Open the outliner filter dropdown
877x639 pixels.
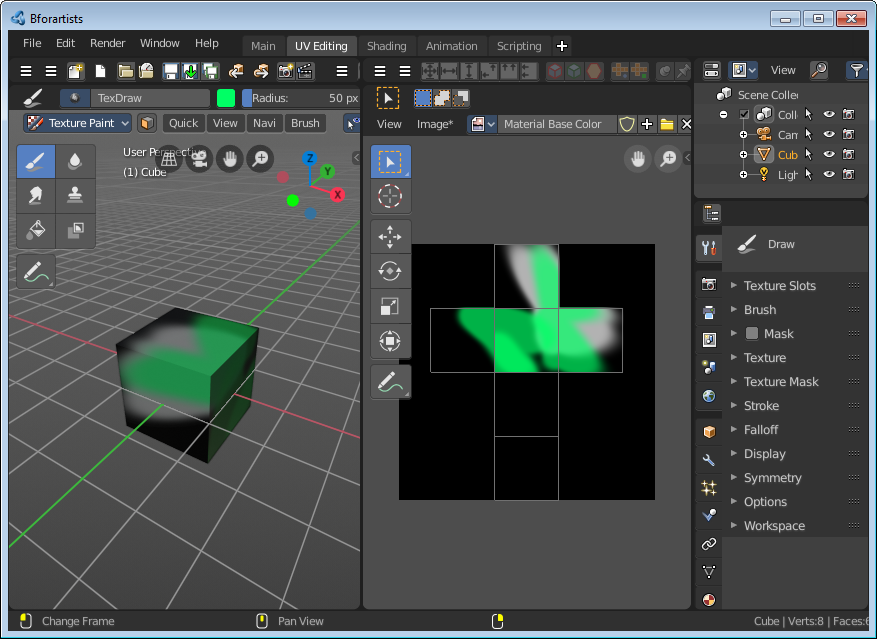(x=856, y=71)
